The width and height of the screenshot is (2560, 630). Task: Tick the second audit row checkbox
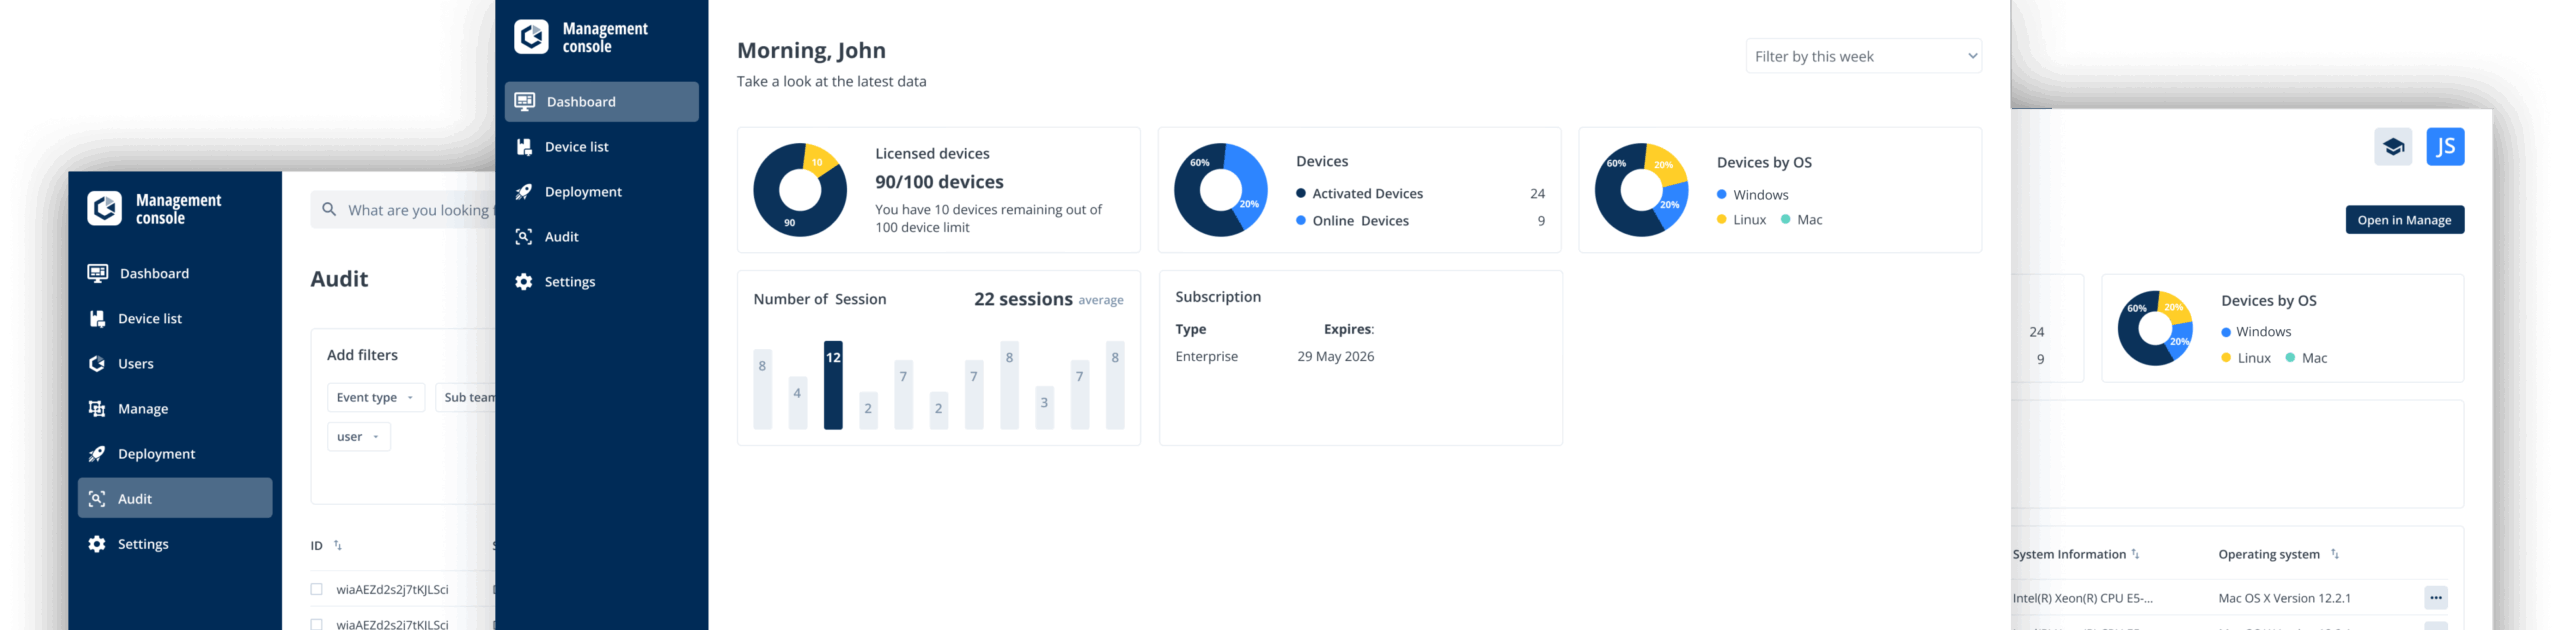[x=317, y=624]
